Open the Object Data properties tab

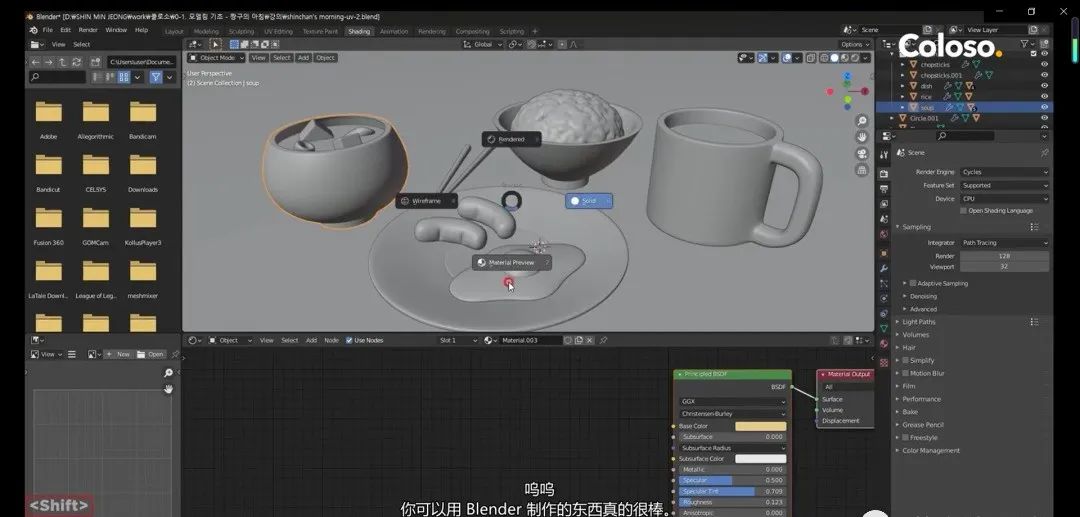(884, 328)
